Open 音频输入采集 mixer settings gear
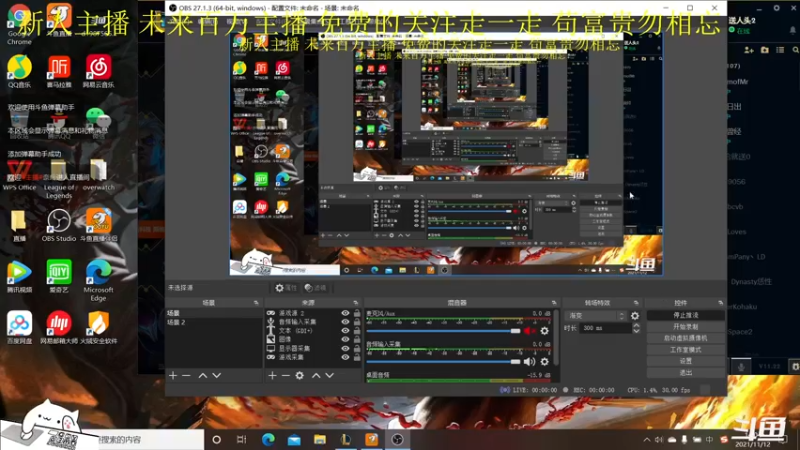Image resolution: width=800 pixels, height=450 pixels. 544,362
